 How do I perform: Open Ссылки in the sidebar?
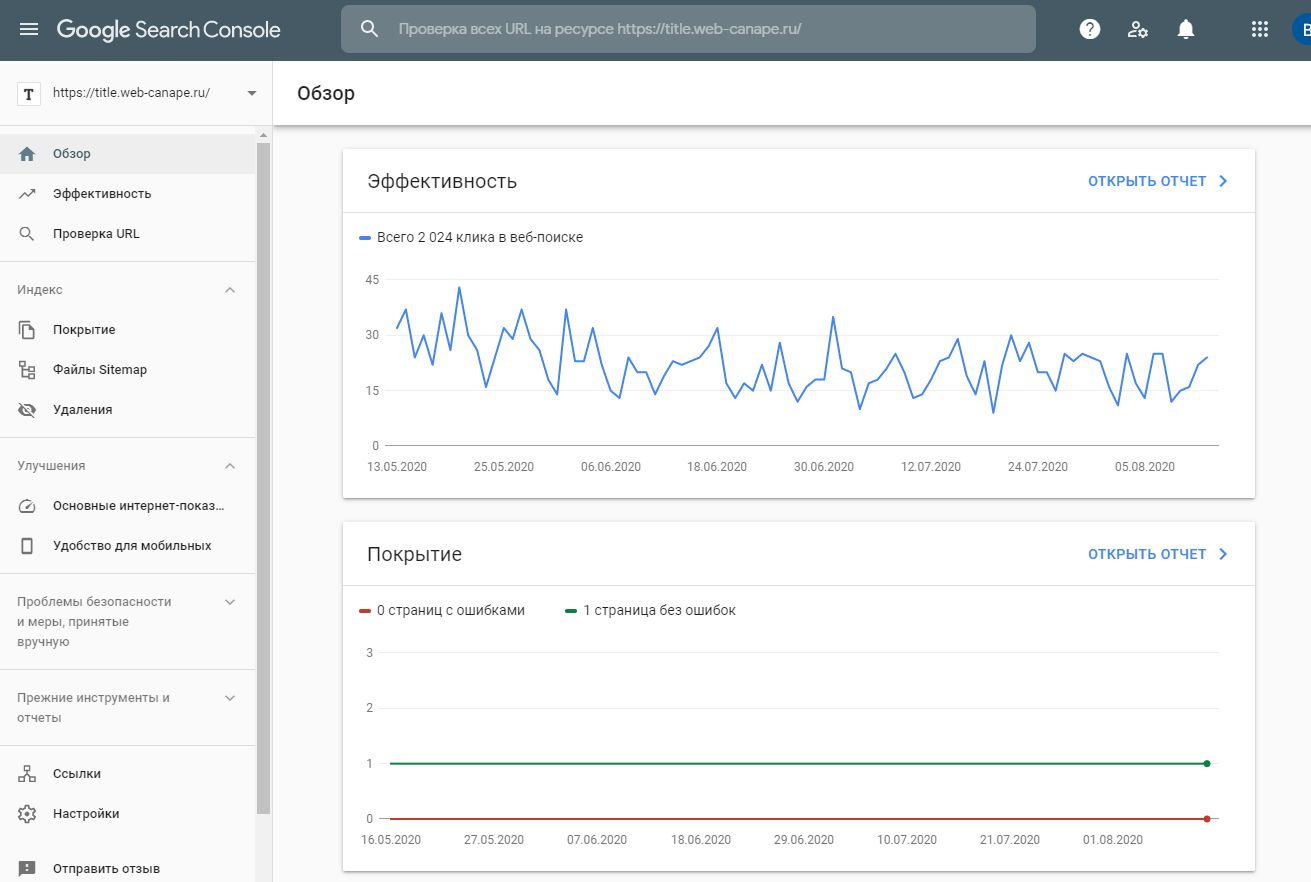128,774
